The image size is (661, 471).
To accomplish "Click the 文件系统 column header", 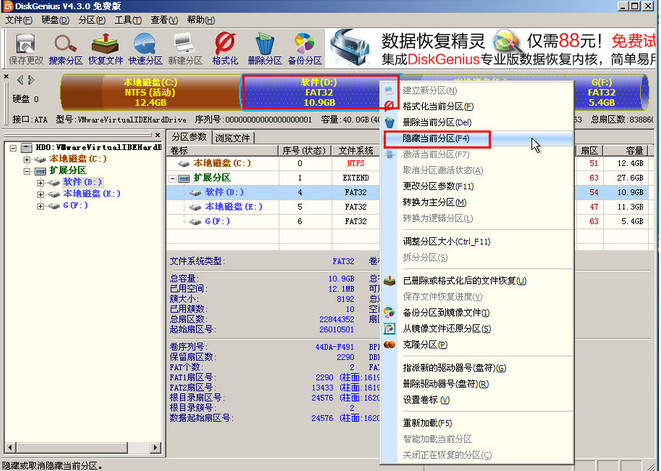I will point(356,151).
